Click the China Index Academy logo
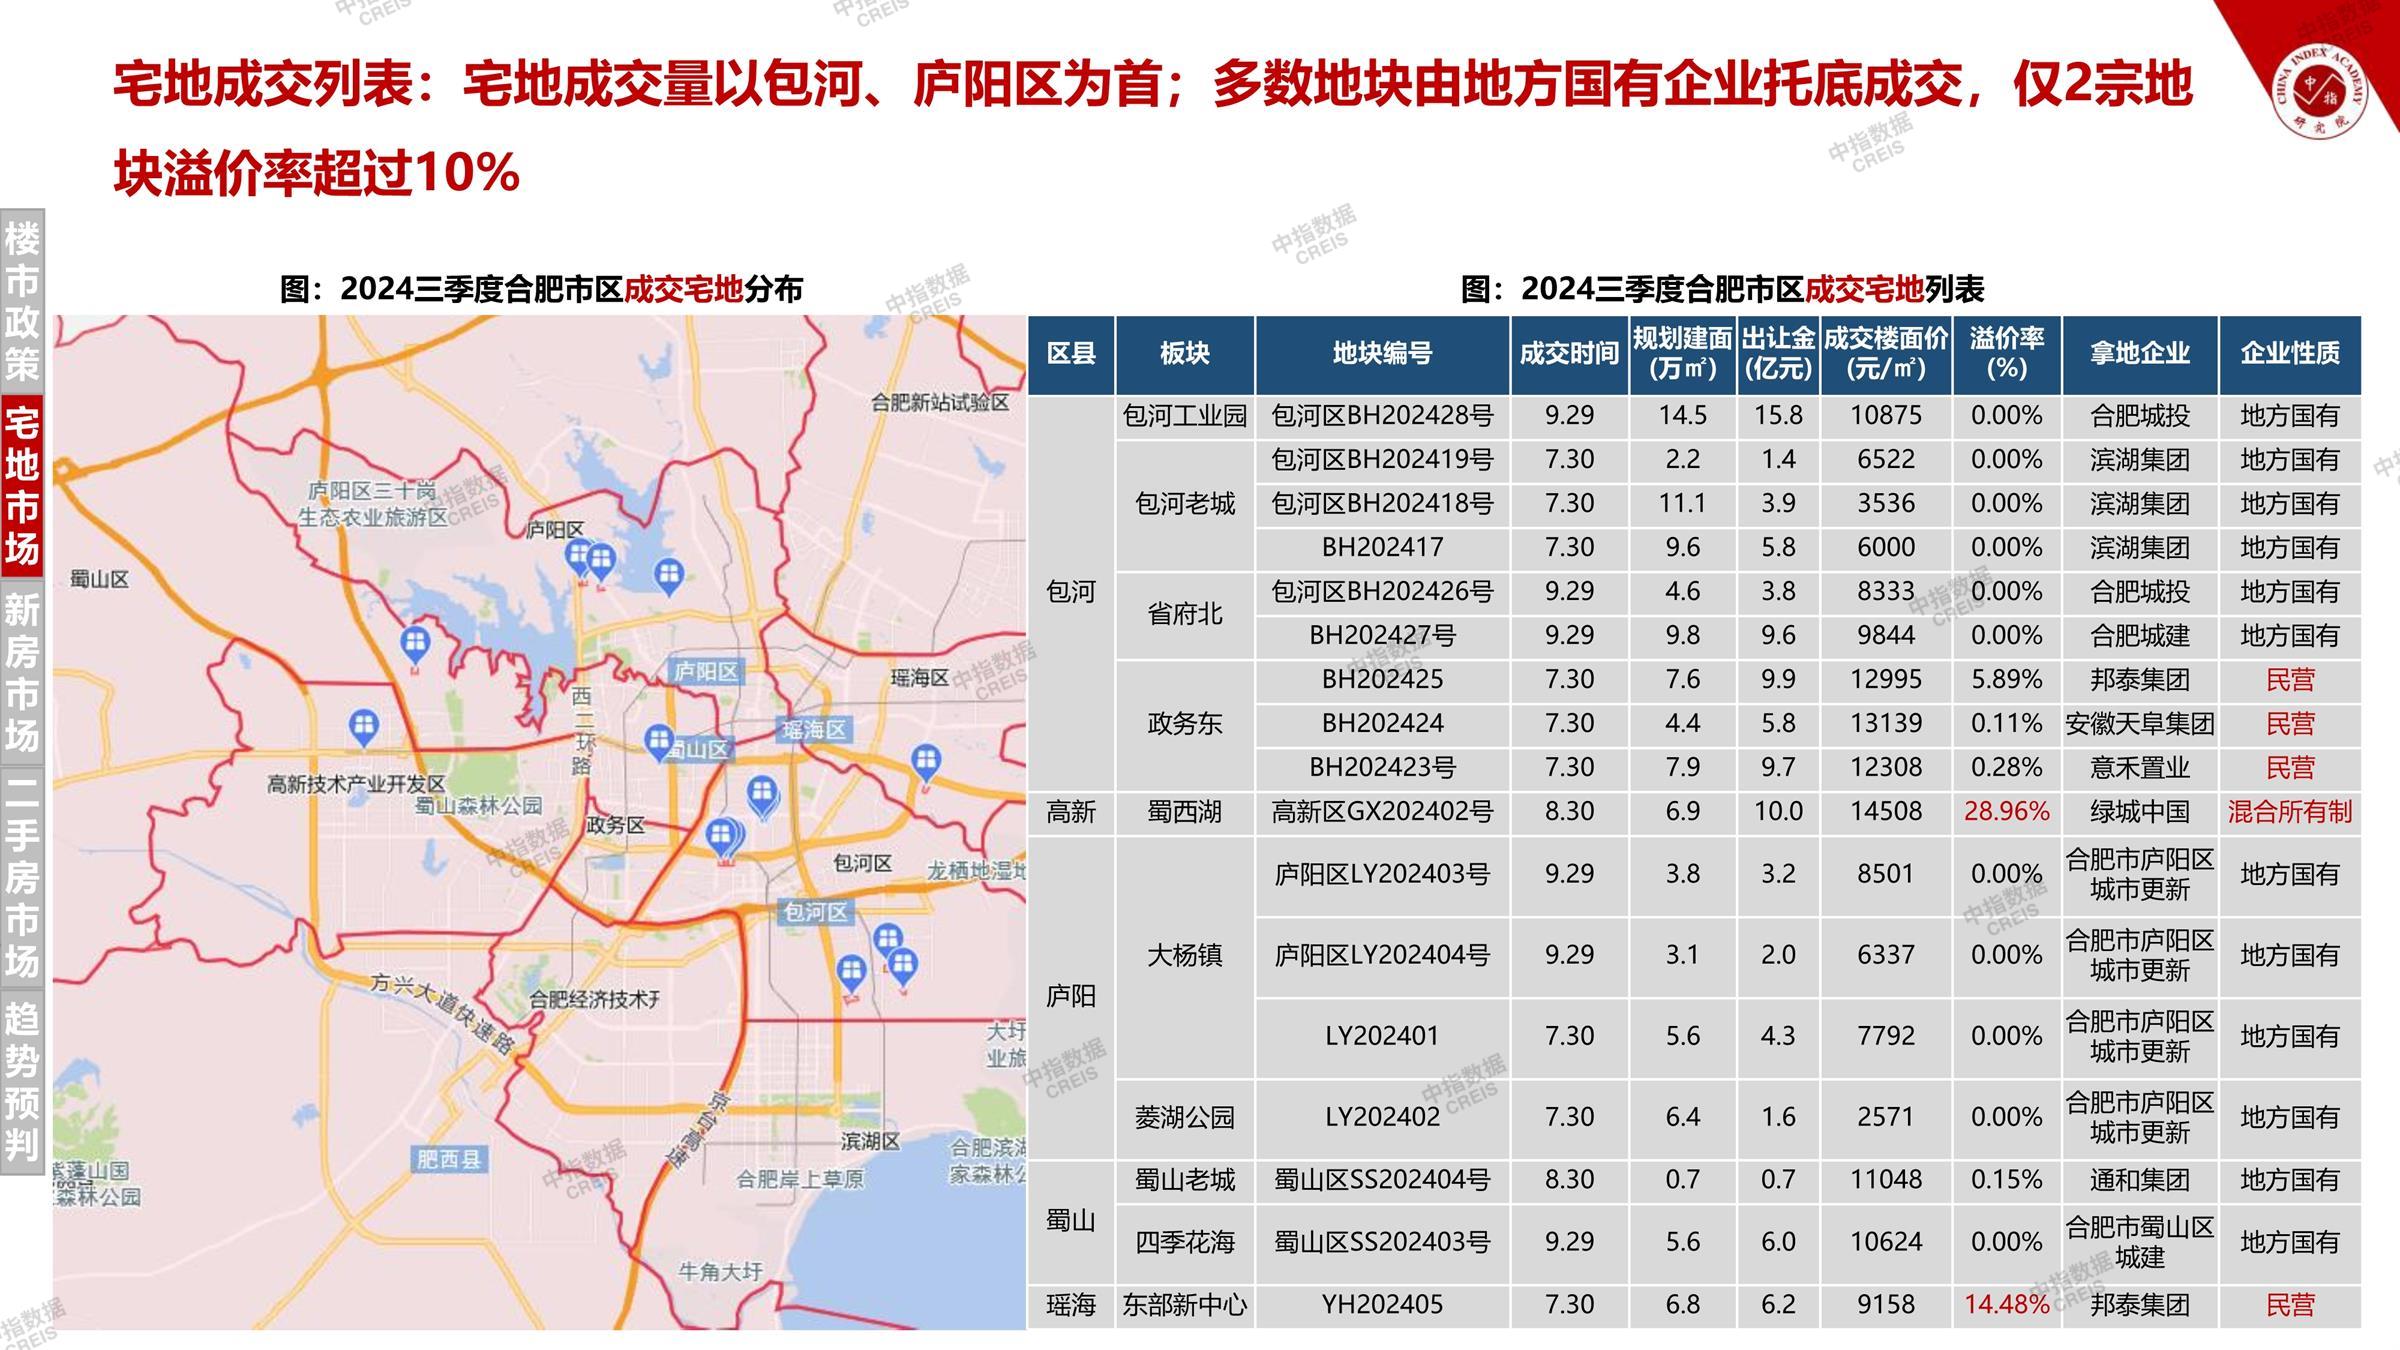Viewport: 2400px width, 1350px height. [x=2322, y=92]
